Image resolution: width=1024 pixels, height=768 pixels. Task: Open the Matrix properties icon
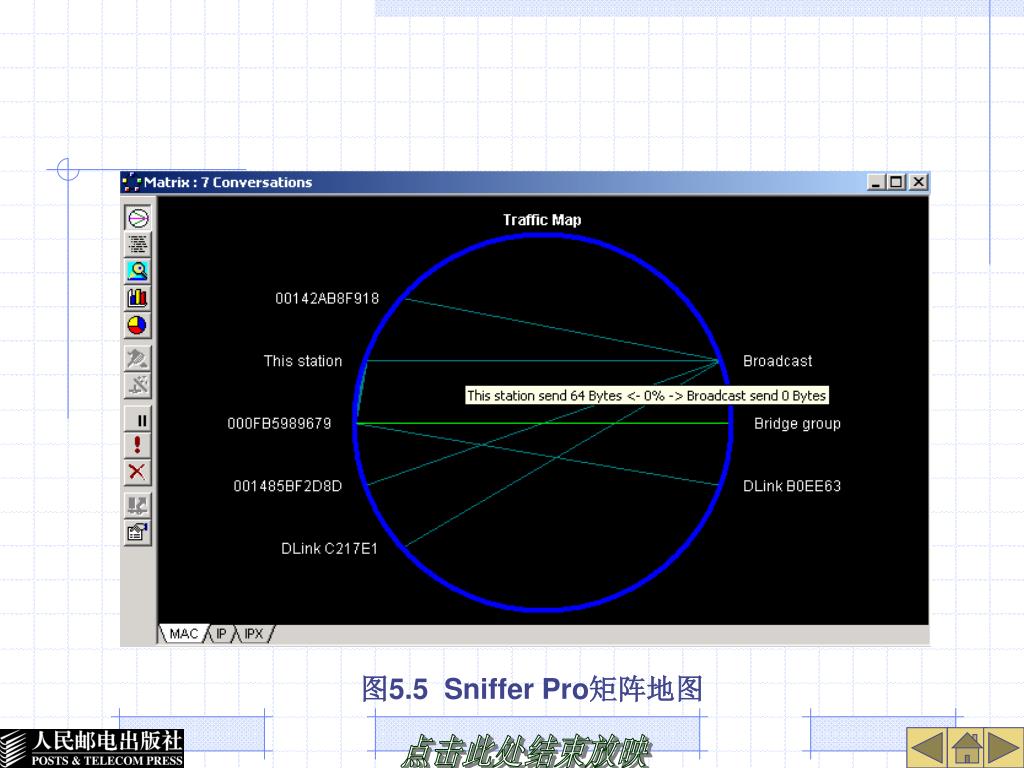pyautogui.click(x=138, y=532)
